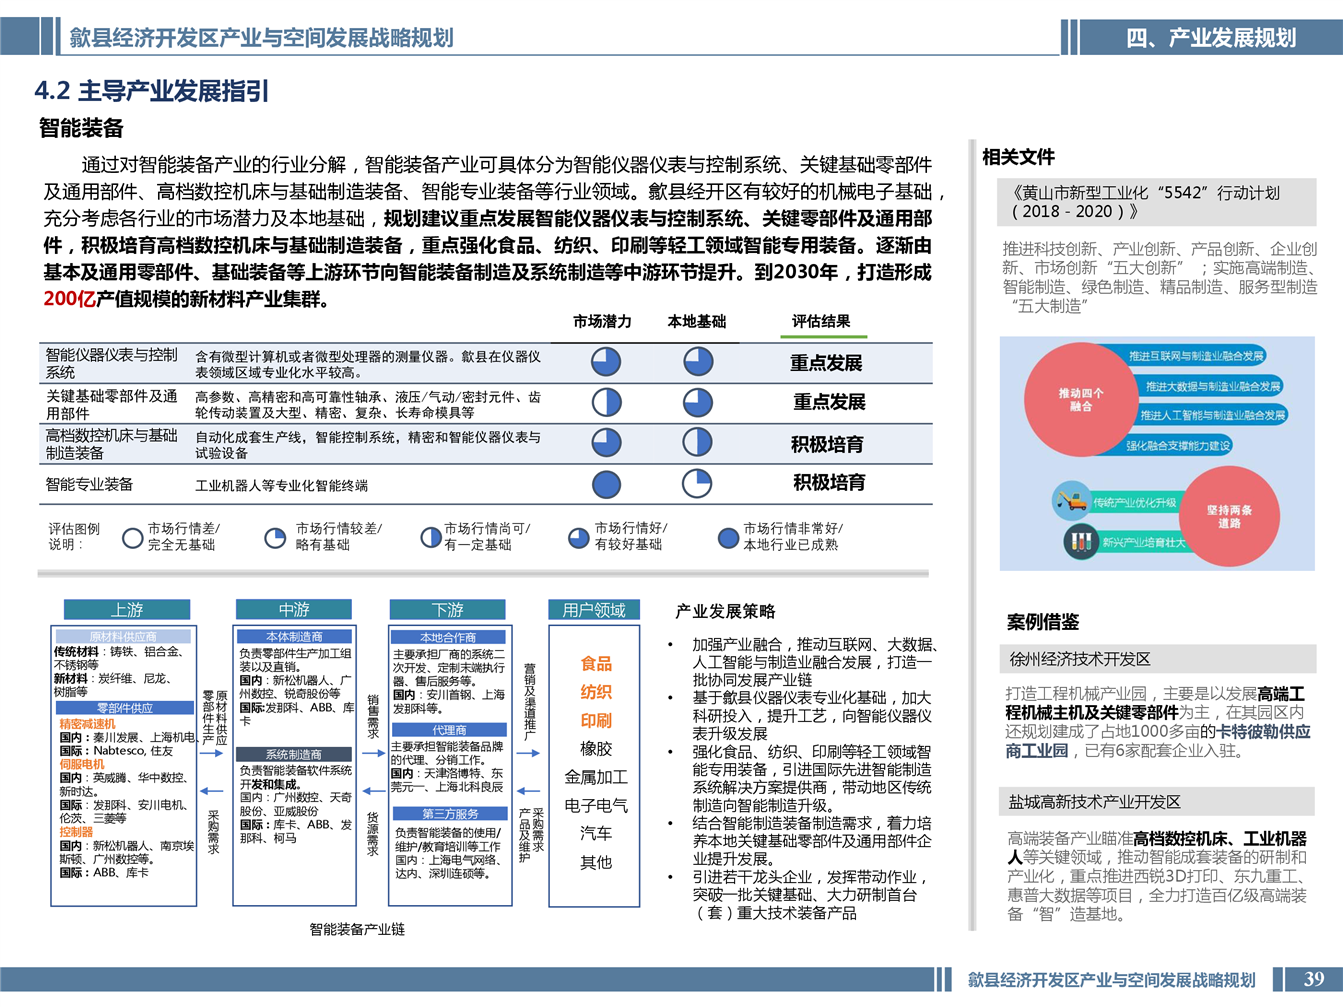1343x1007 pixels.
Task: Select the 上游 header box
Action: [127, 609]
